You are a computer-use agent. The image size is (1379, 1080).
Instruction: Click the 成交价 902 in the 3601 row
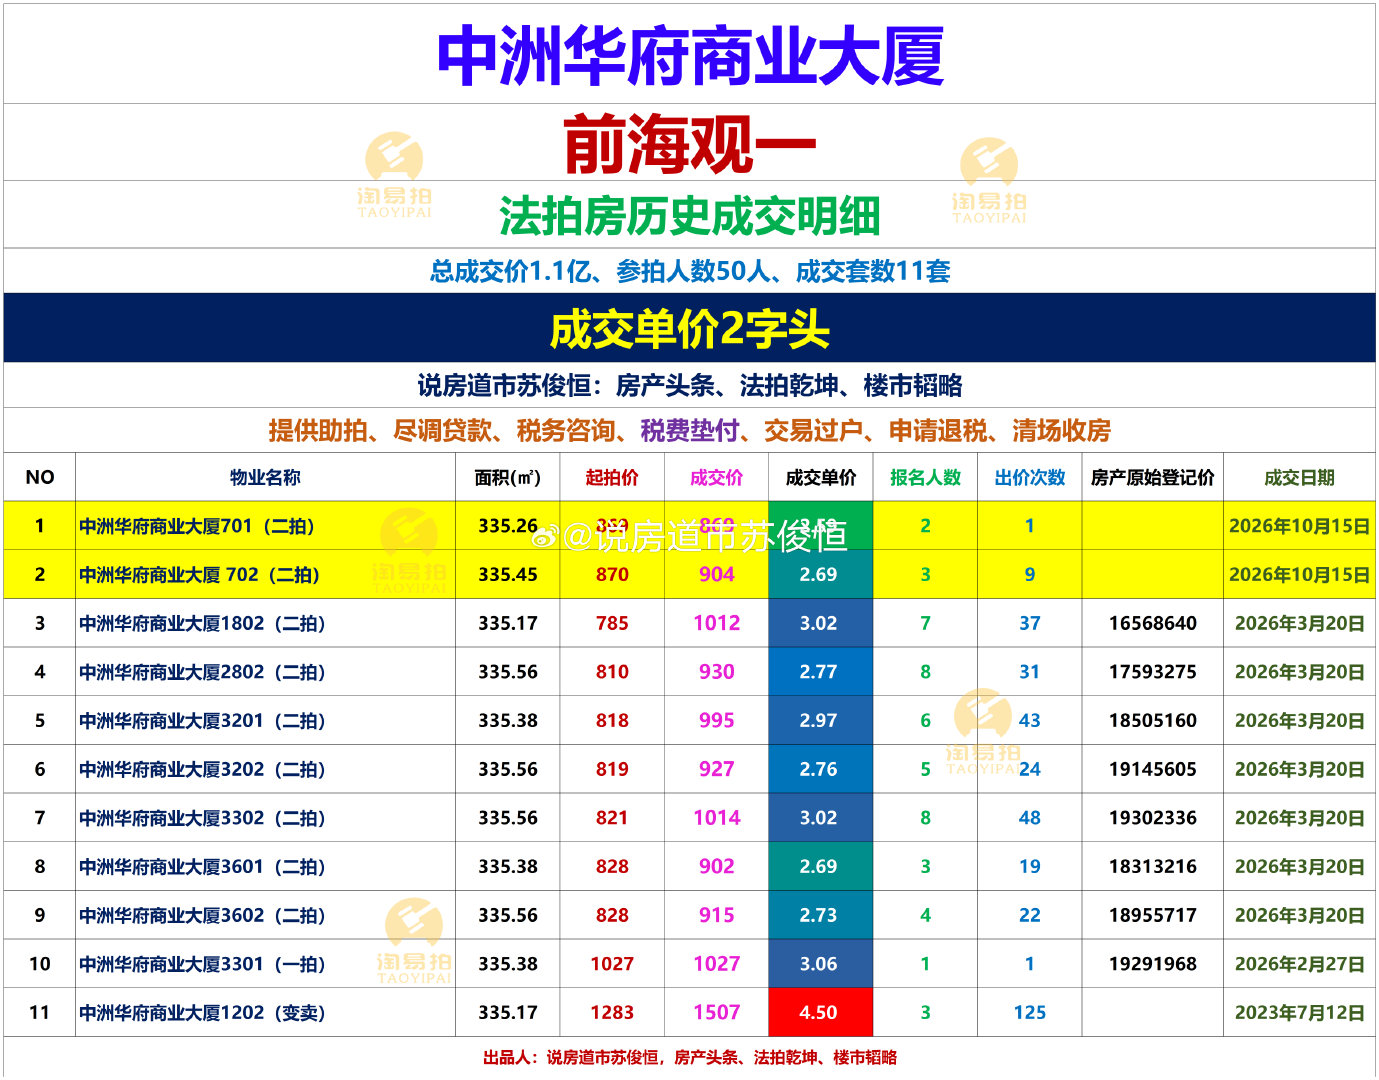pyautogui.click(x=716, y=866)
